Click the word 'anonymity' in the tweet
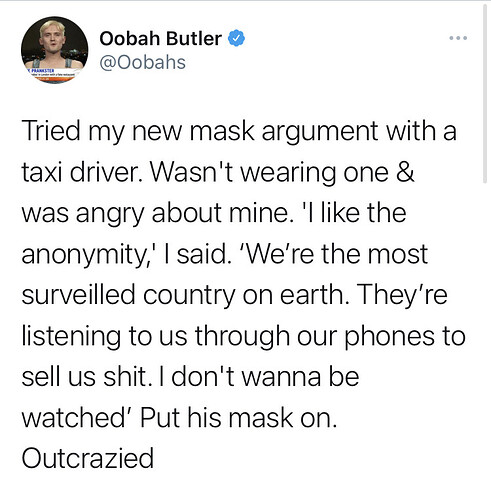Viewport: 491px width, 500px height. tap(82, 256)
